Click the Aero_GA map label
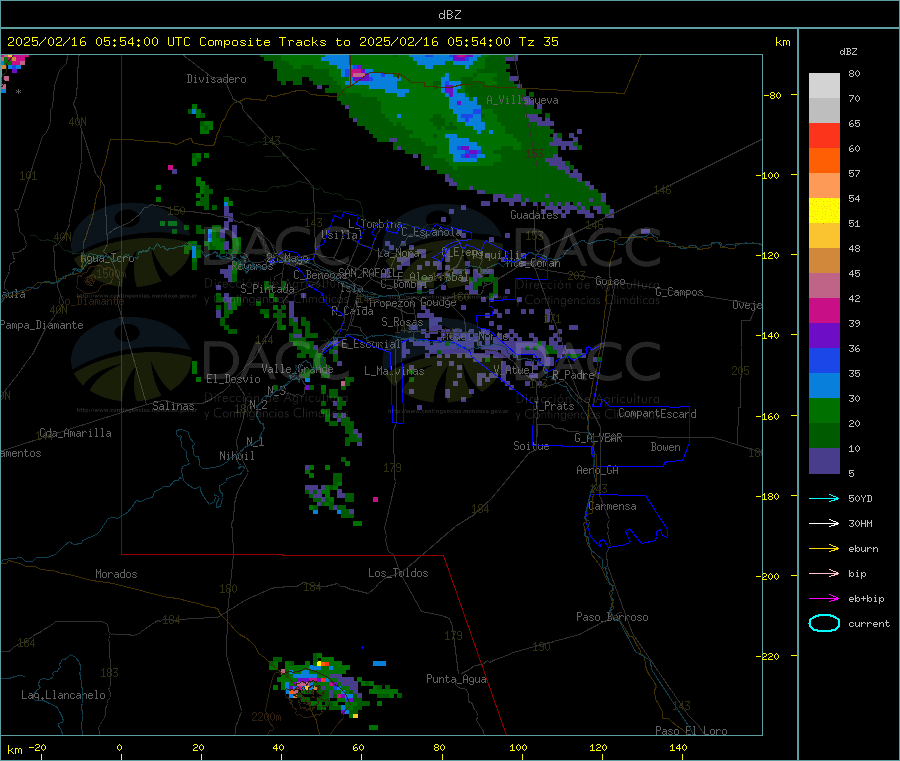The height and width of the screenshot is (761, 900). (598, 470)
